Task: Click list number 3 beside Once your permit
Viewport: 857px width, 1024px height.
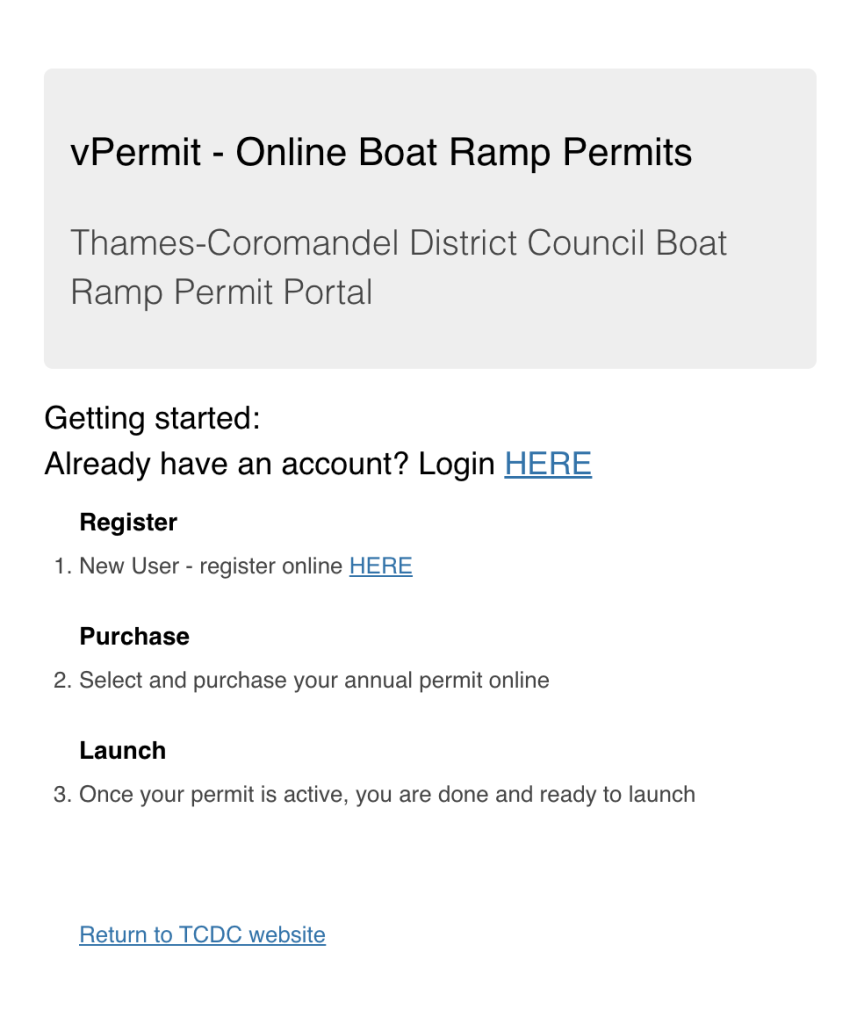Action: pyautogui.click(x=62, y=794)
